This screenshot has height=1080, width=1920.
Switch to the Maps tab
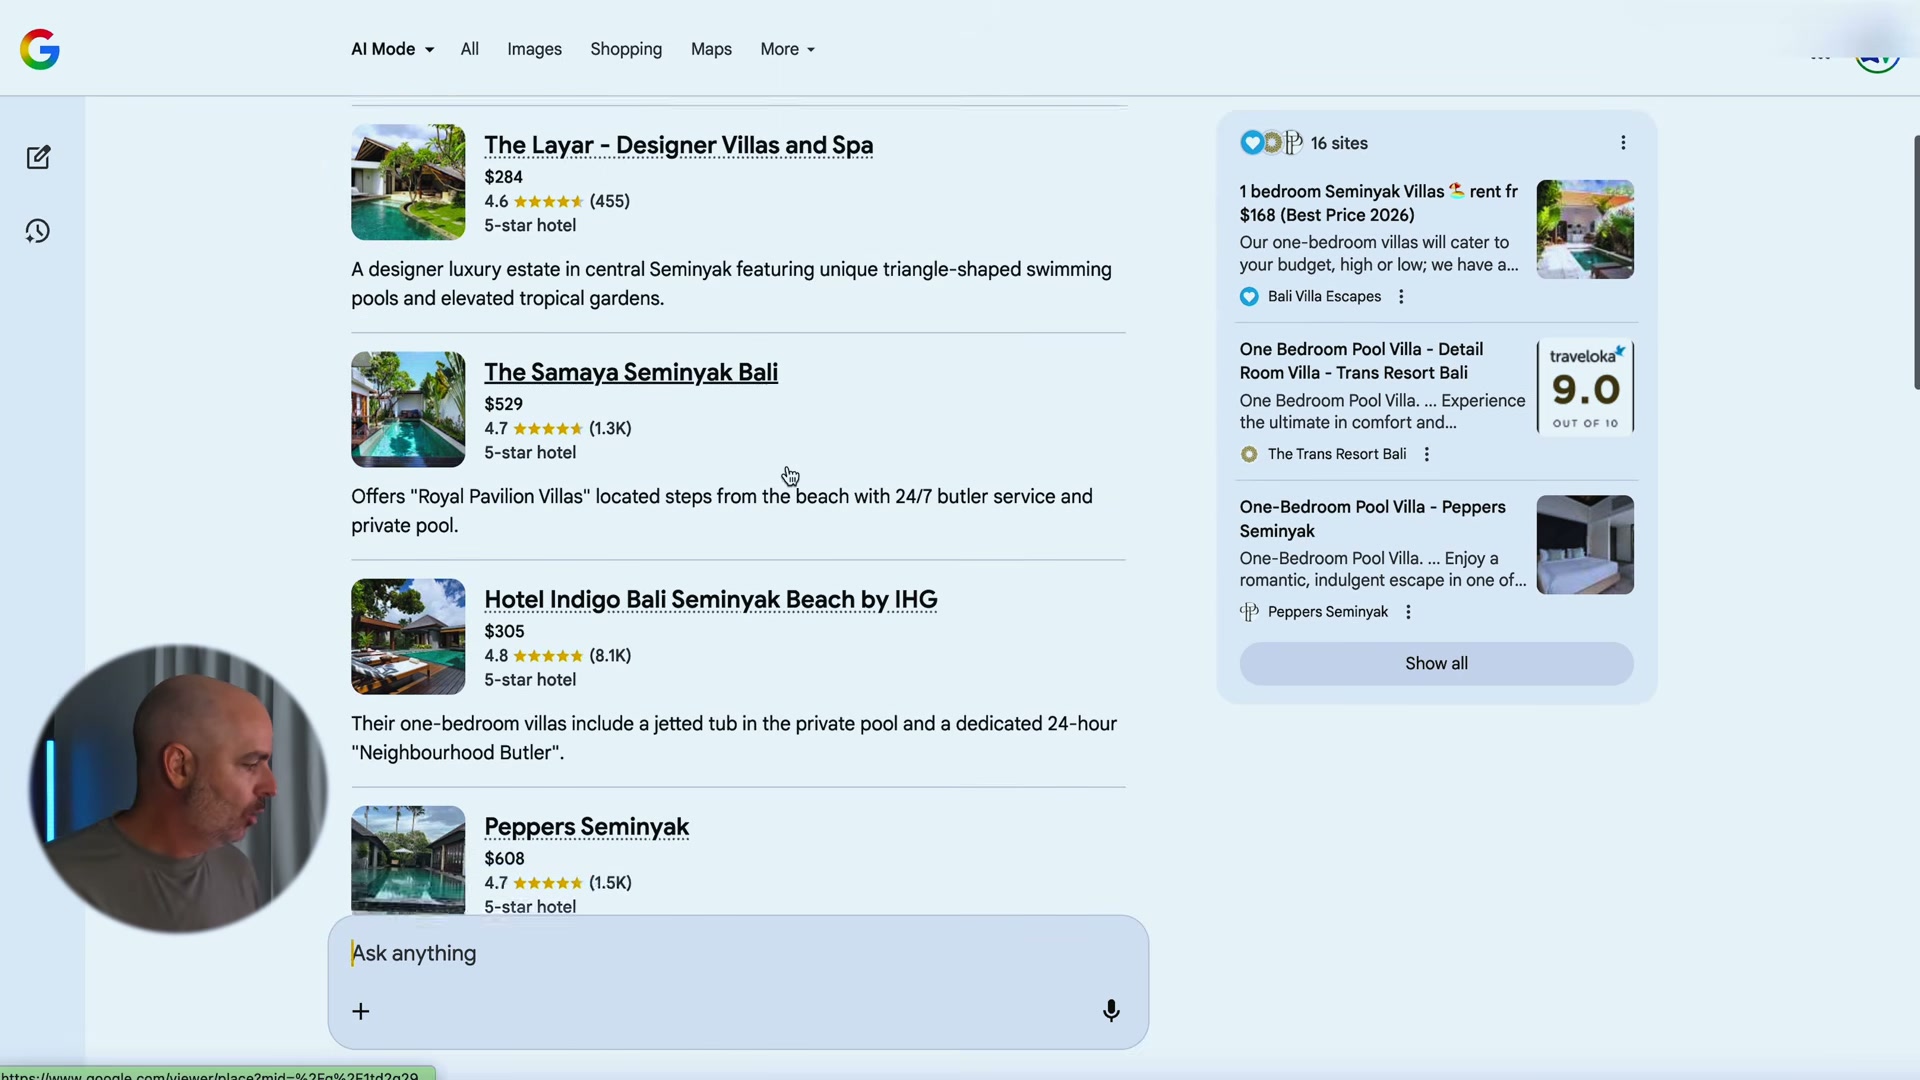(711, 49)
